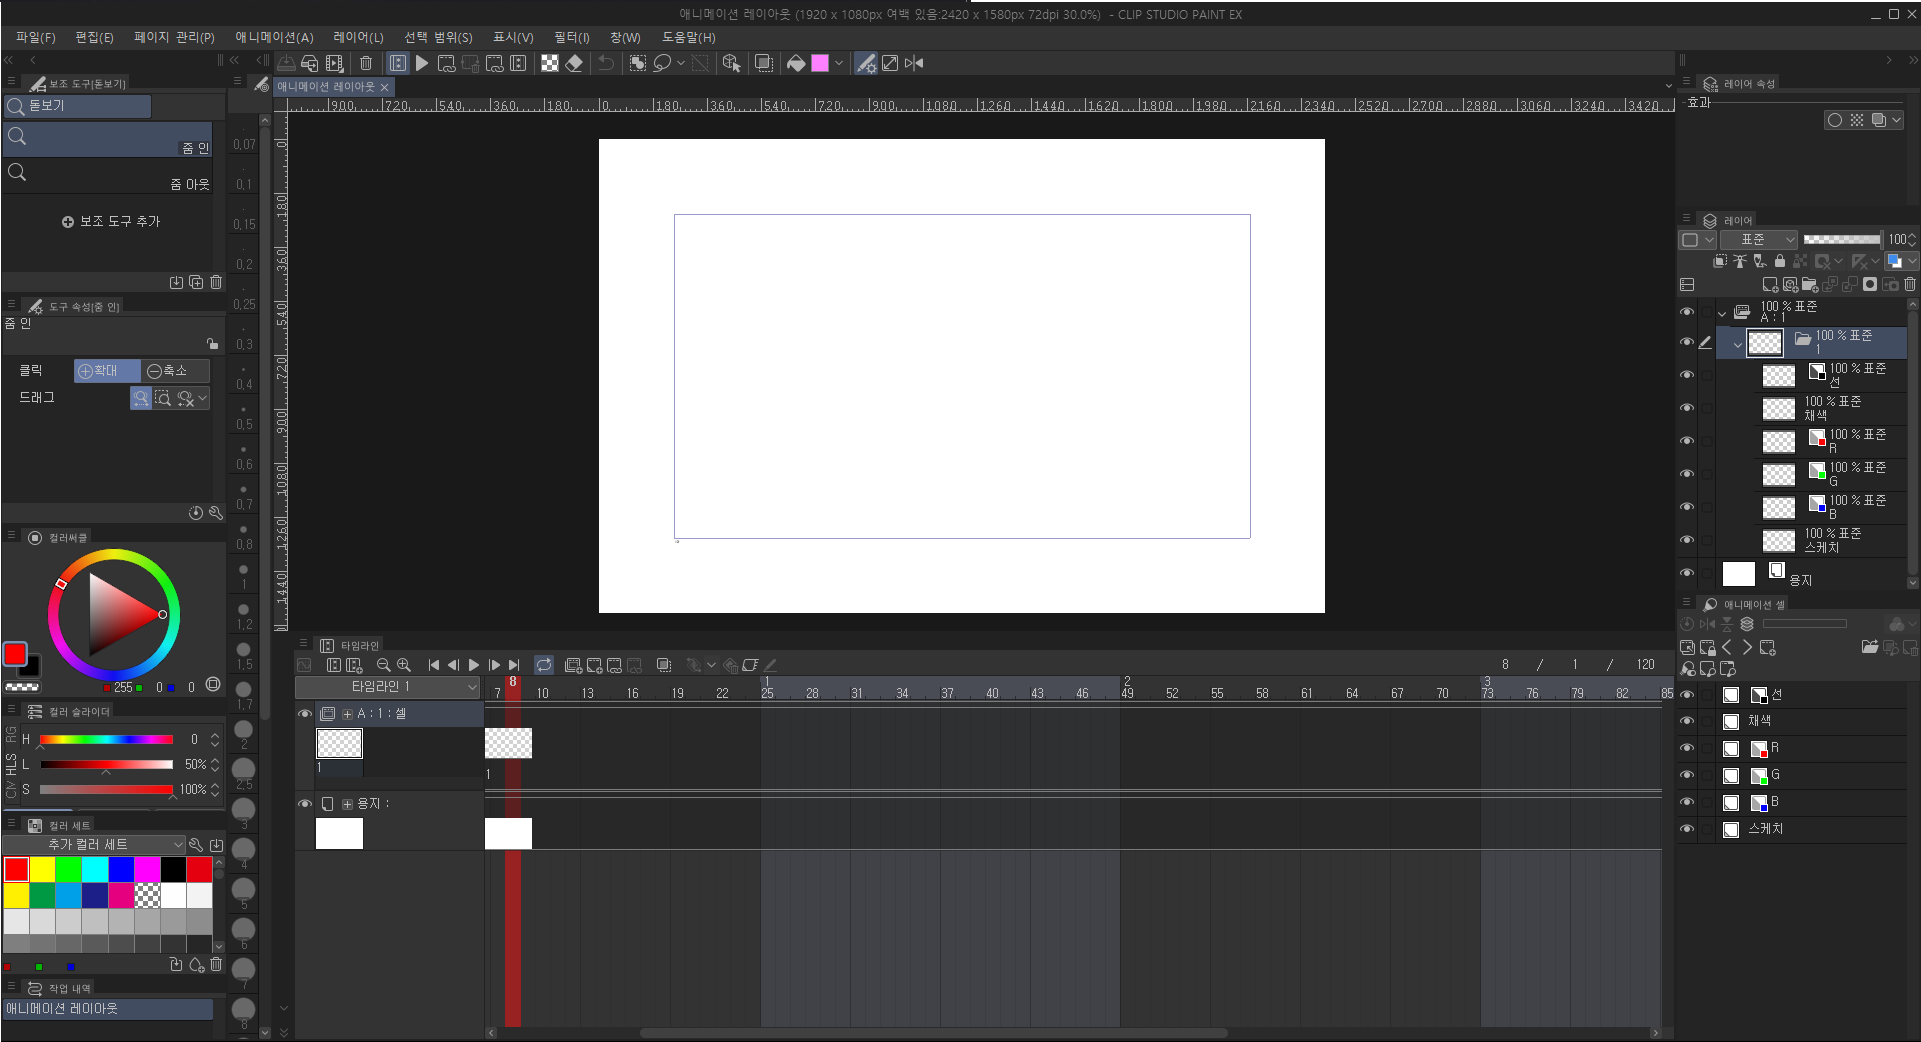
Task: Click the trash Delete icon in top command bar
Action: (366, 63)
